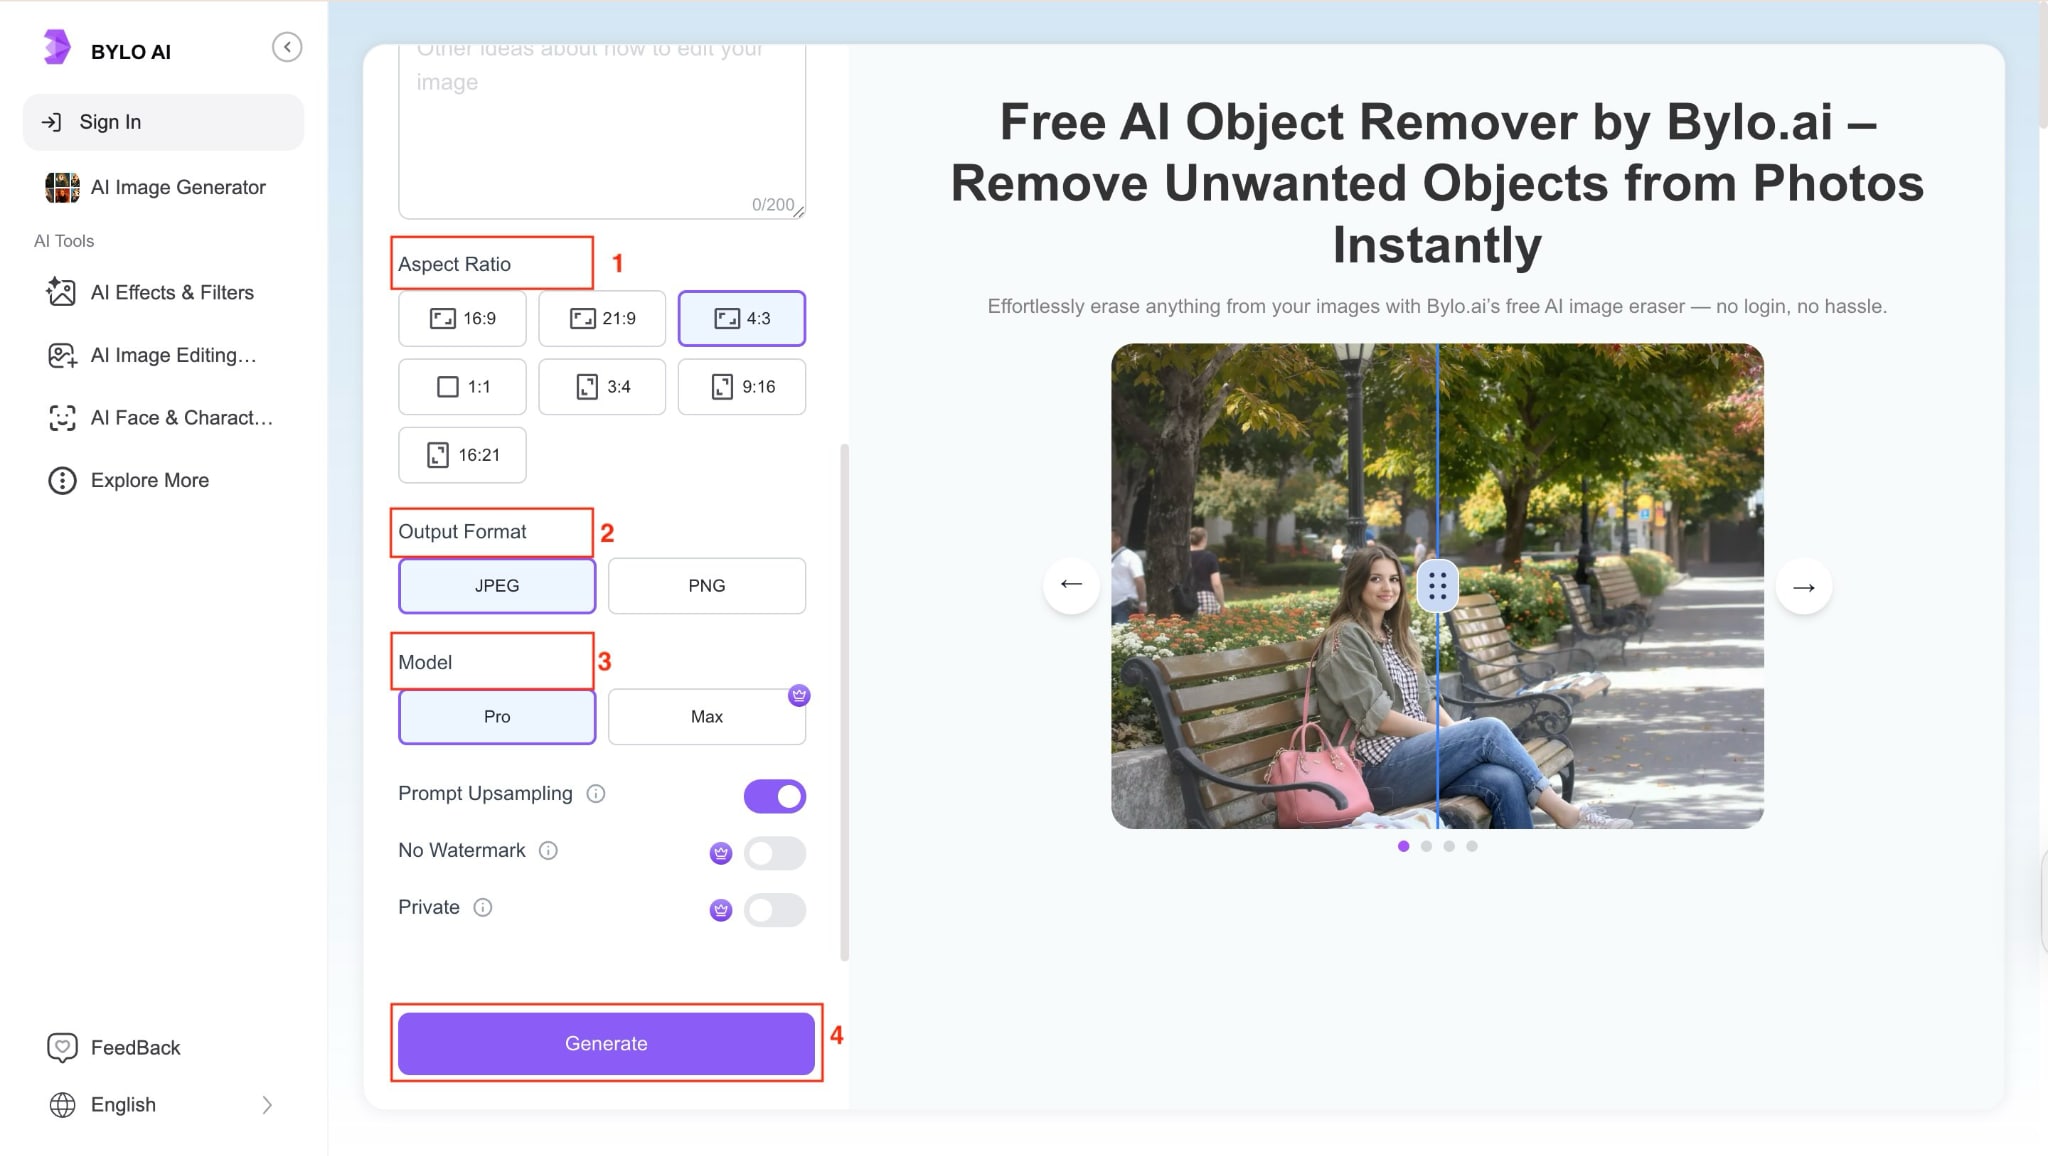Click the left arrow to show previous example
Screen dimensions: 2048x1156
[1071, 585]
